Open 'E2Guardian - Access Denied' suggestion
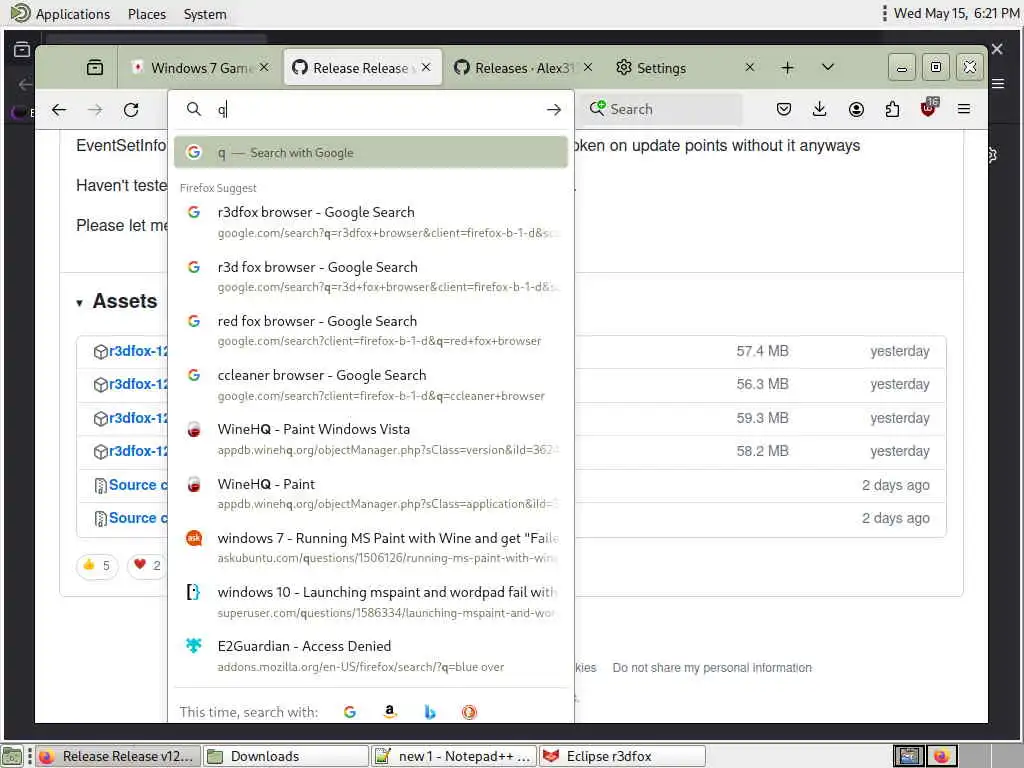This screenshot has width=1024, height=768. click(370, 656)
